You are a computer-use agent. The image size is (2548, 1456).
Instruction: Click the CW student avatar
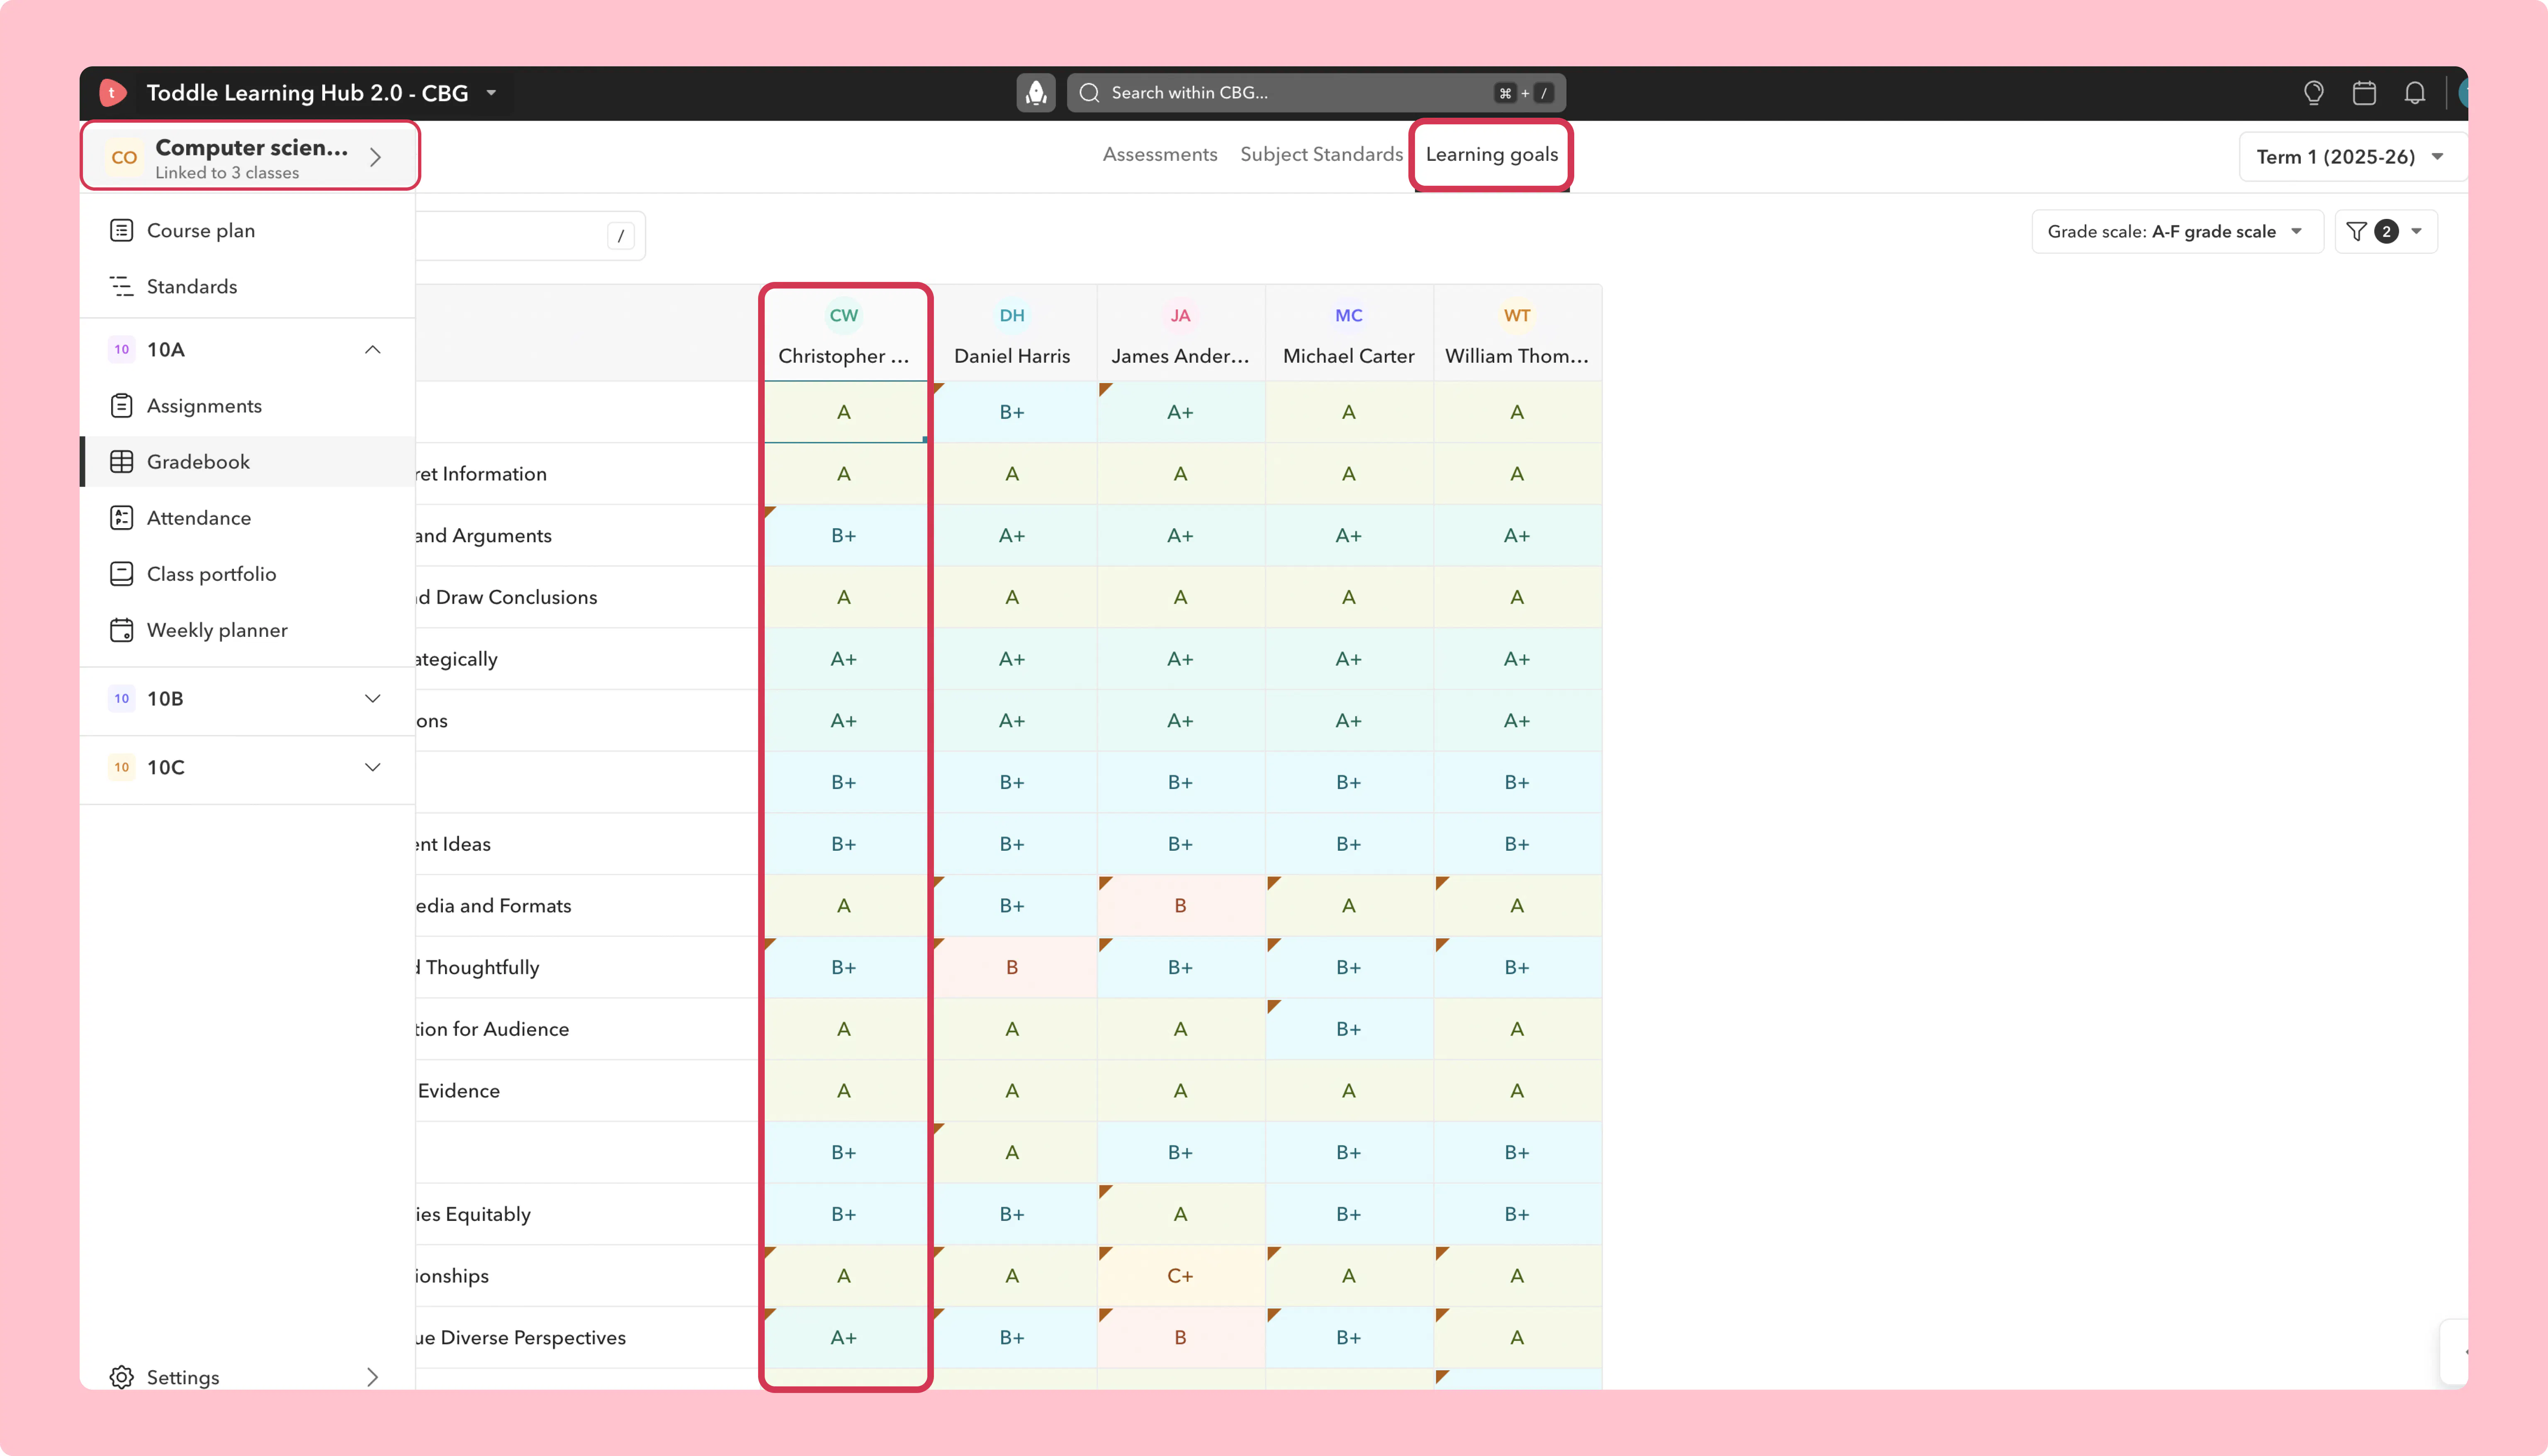click(844, 315)
